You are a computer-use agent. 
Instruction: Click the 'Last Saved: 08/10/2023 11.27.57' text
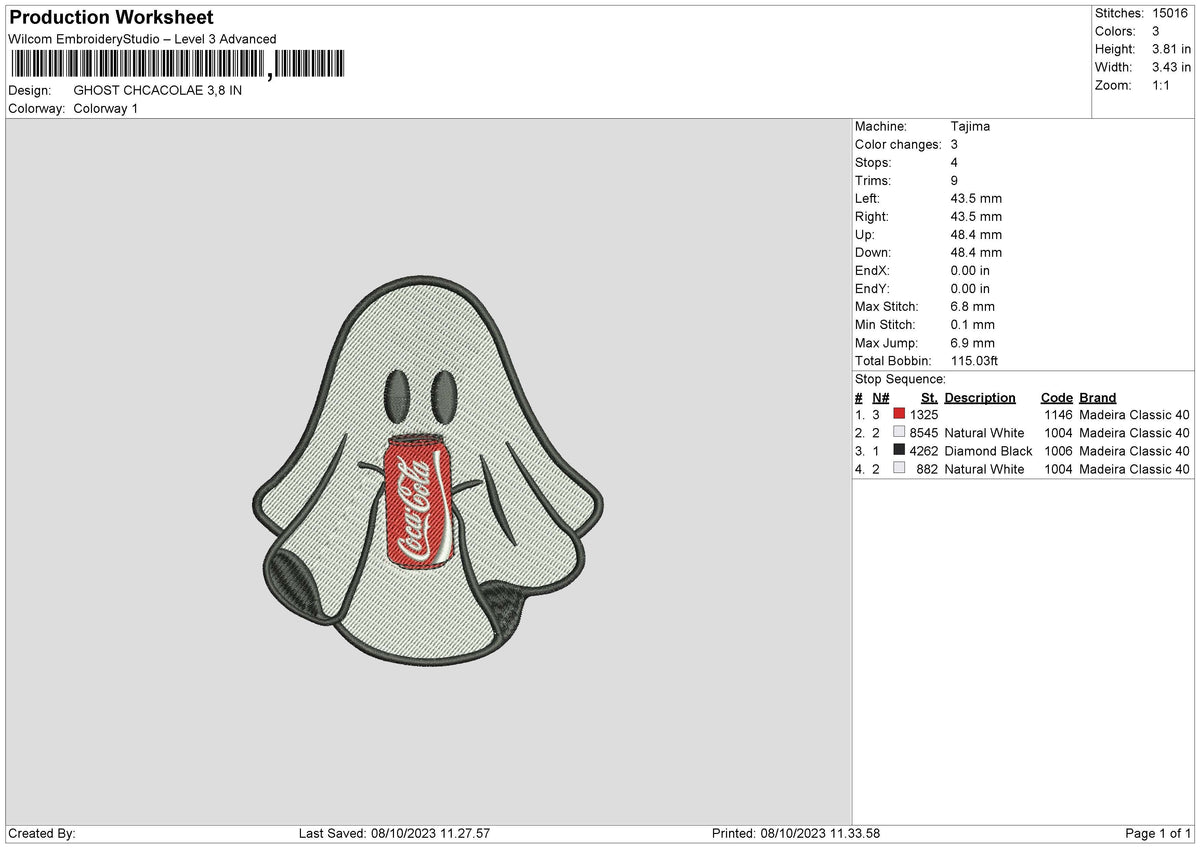[x=394, y=834]
